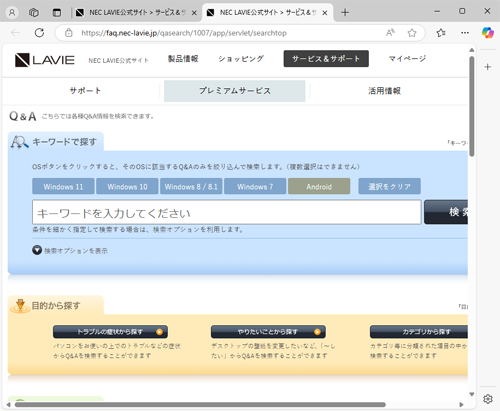Expand 検索オプションを表示
The height and width of the screenshot is (411, 500).
[70, 250]
